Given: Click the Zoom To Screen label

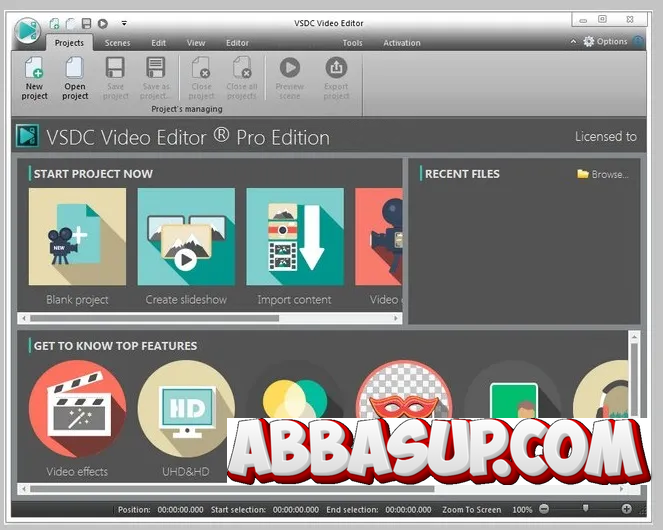Looking at the screenshot, I should (471, 510).
